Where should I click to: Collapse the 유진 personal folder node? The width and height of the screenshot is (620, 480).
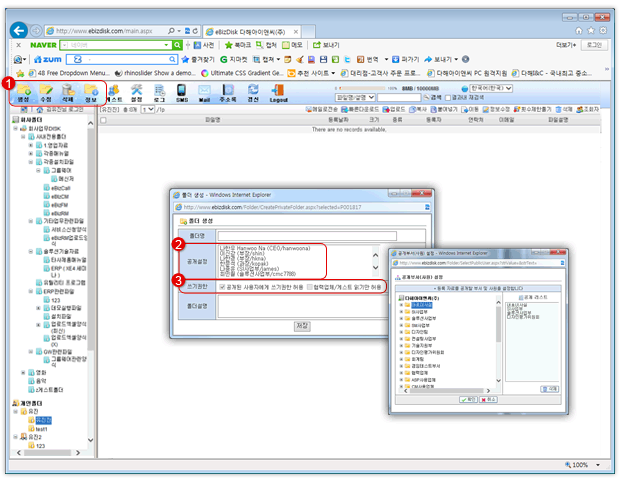click(15, 412)
